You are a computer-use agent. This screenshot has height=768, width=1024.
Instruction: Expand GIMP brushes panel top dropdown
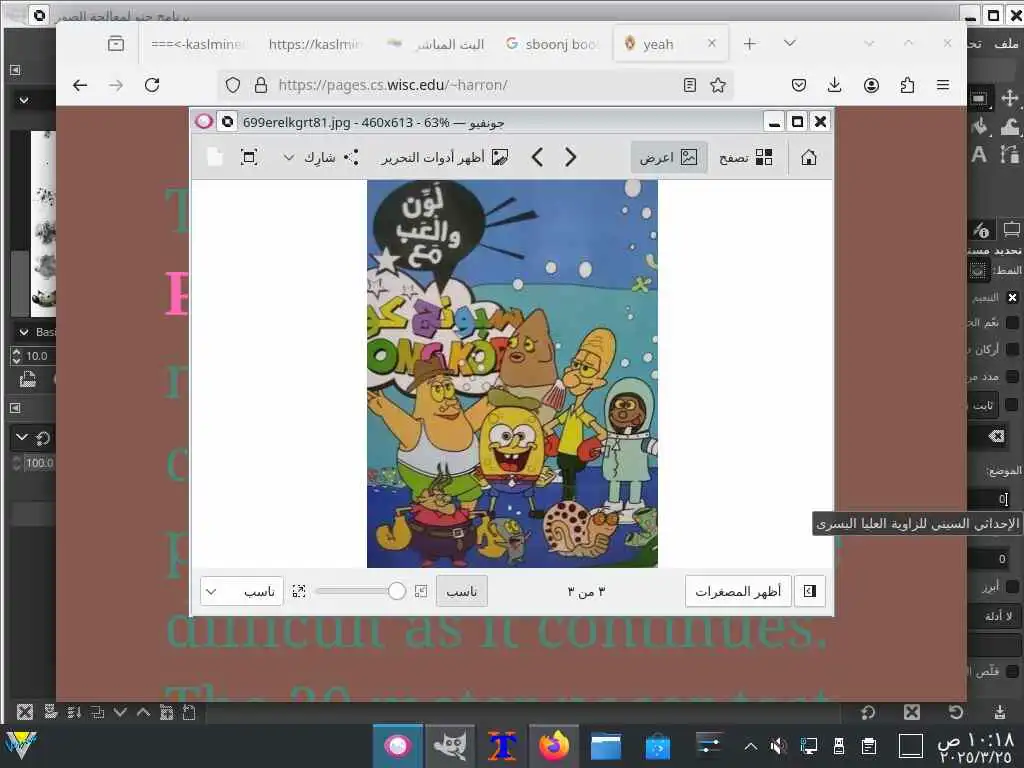tap(24, 100)
